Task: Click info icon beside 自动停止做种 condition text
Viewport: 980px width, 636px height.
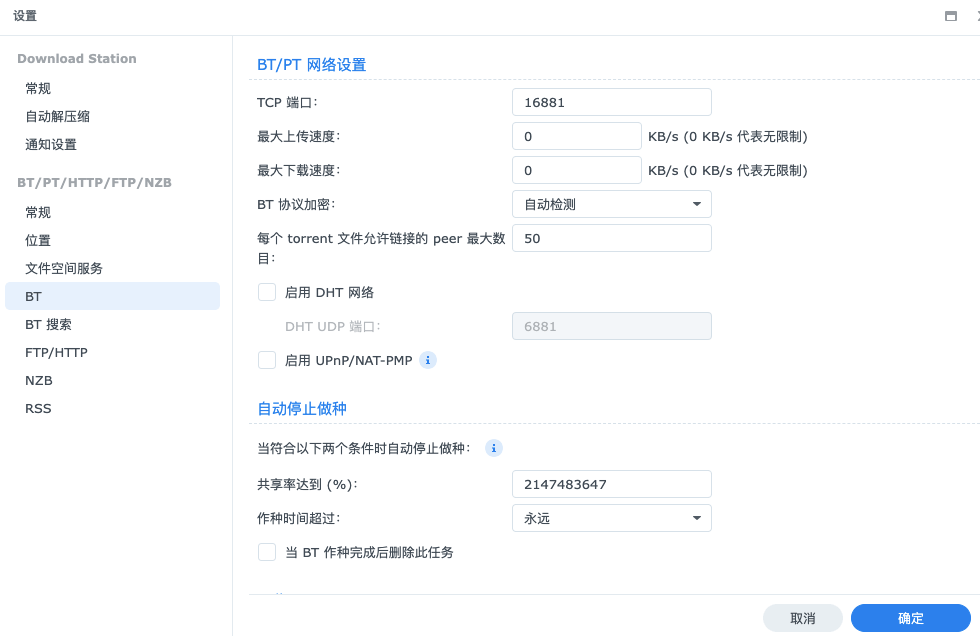Action: (493, 448)
